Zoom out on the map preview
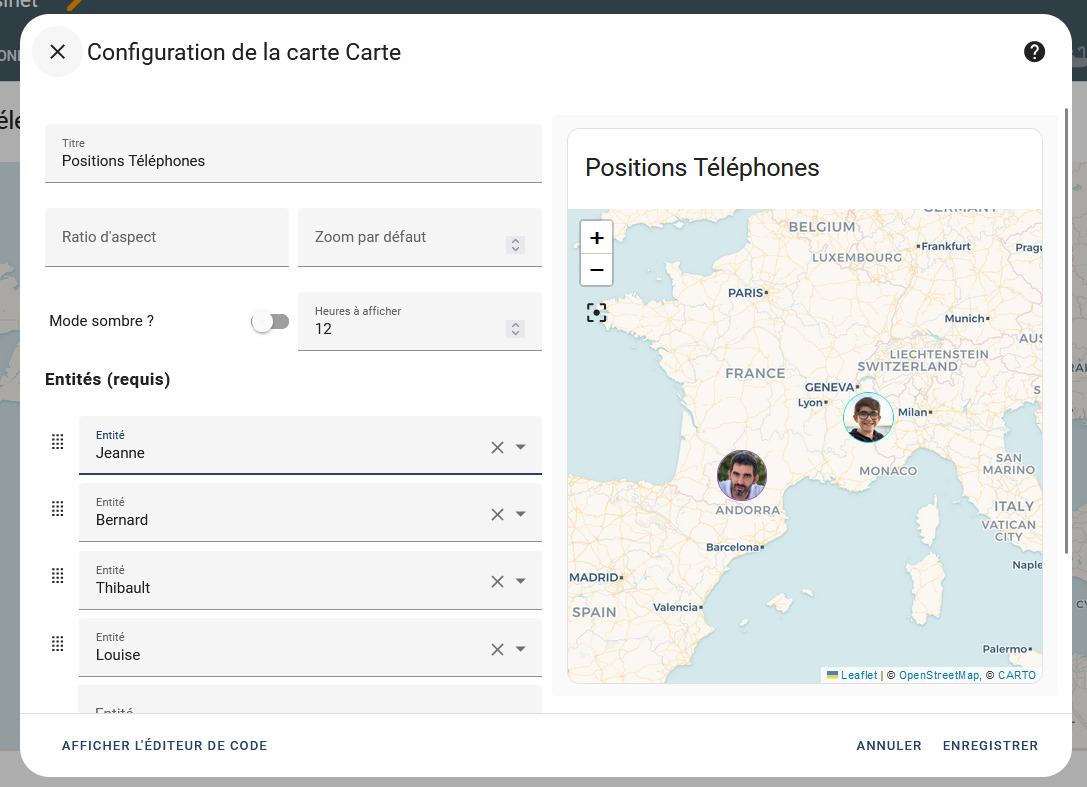 coord(596,270)
